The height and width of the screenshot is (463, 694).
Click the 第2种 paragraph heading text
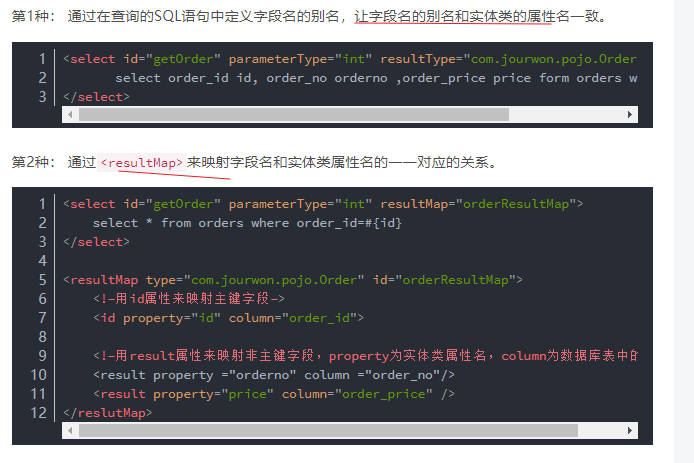(33, 162)
